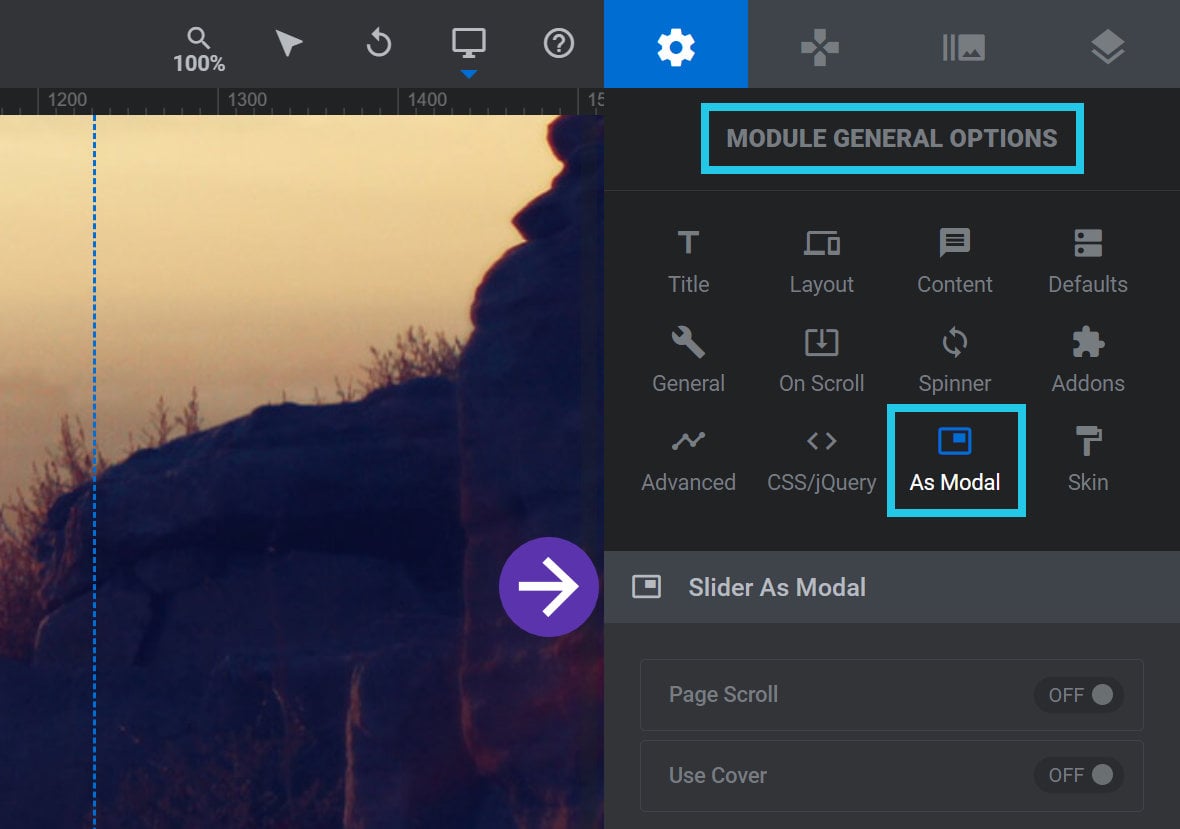
Task: Open the Title settings section
Action: click(x=689, y=262)
